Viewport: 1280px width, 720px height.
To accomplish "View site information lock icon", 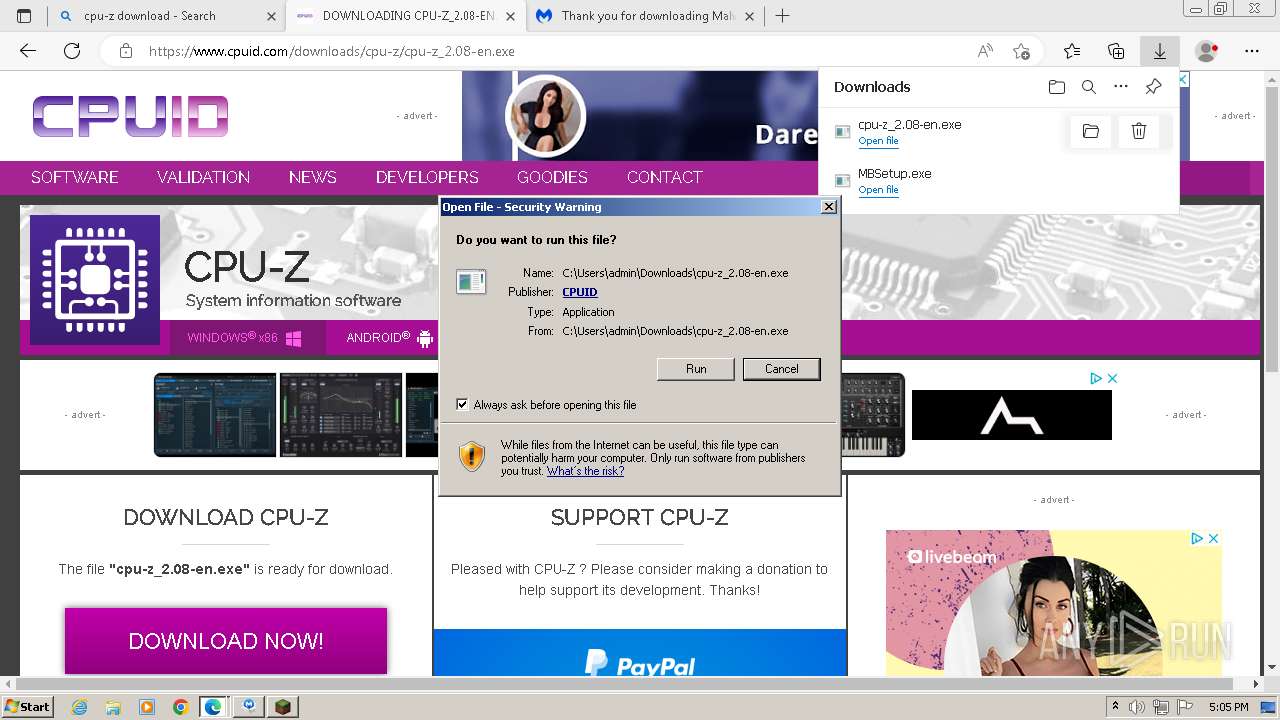I will click(126, 51).
